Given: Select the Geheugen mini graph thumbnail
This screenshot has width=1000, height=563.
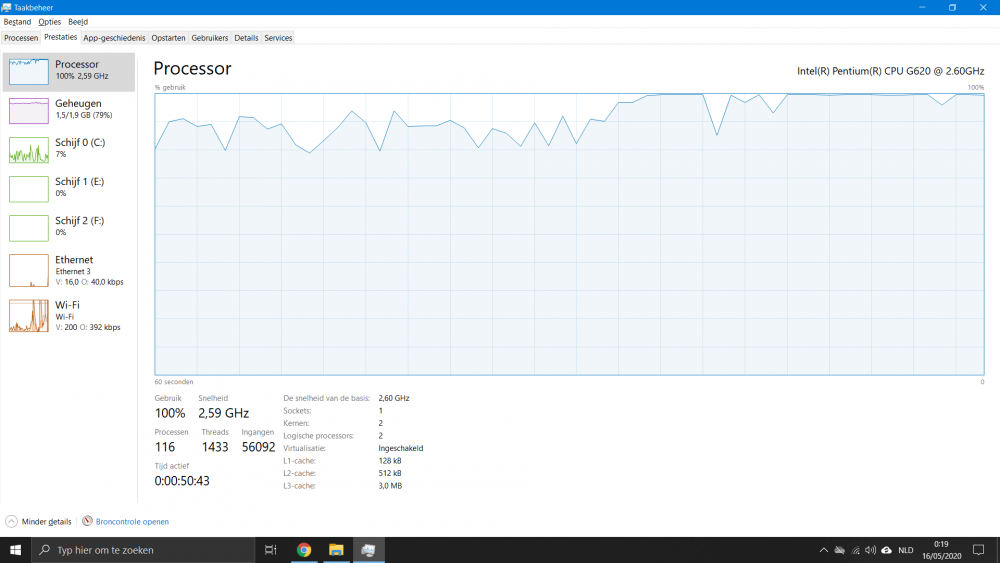Looking at the screenshot, I should 29,111.
